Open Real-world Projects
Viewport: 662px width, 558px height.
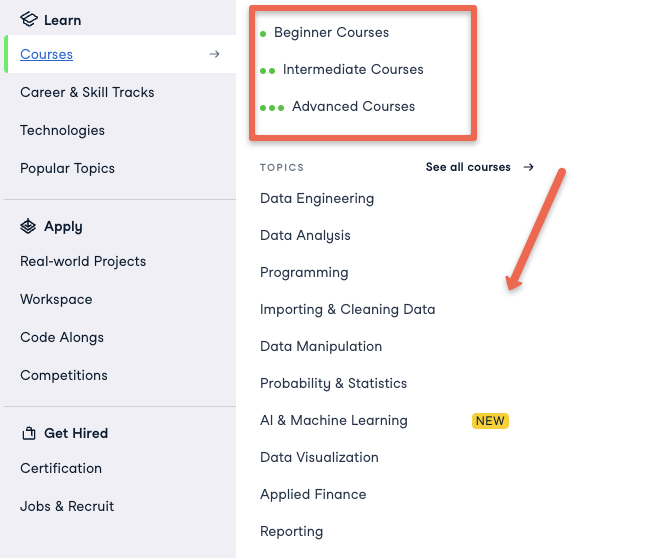(83, 261)
